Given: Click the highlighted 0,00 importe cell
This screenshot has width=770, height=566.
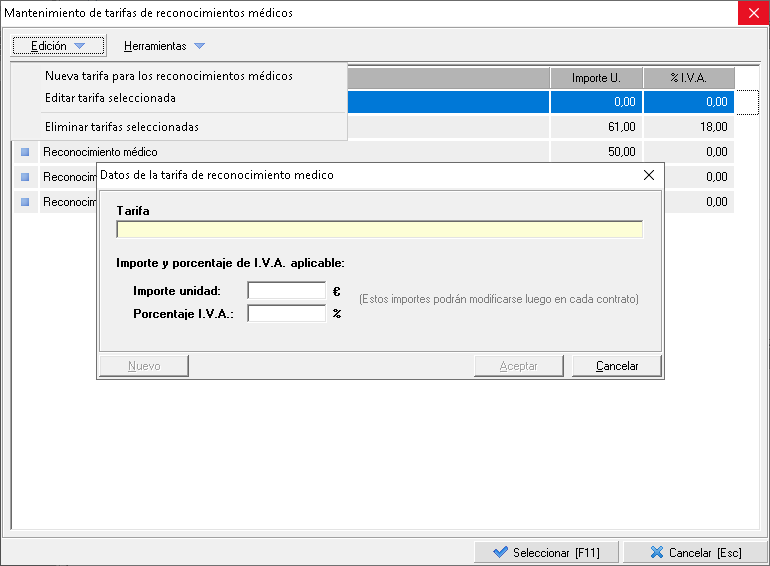Looking at the screenshot, I should [596, 102].
